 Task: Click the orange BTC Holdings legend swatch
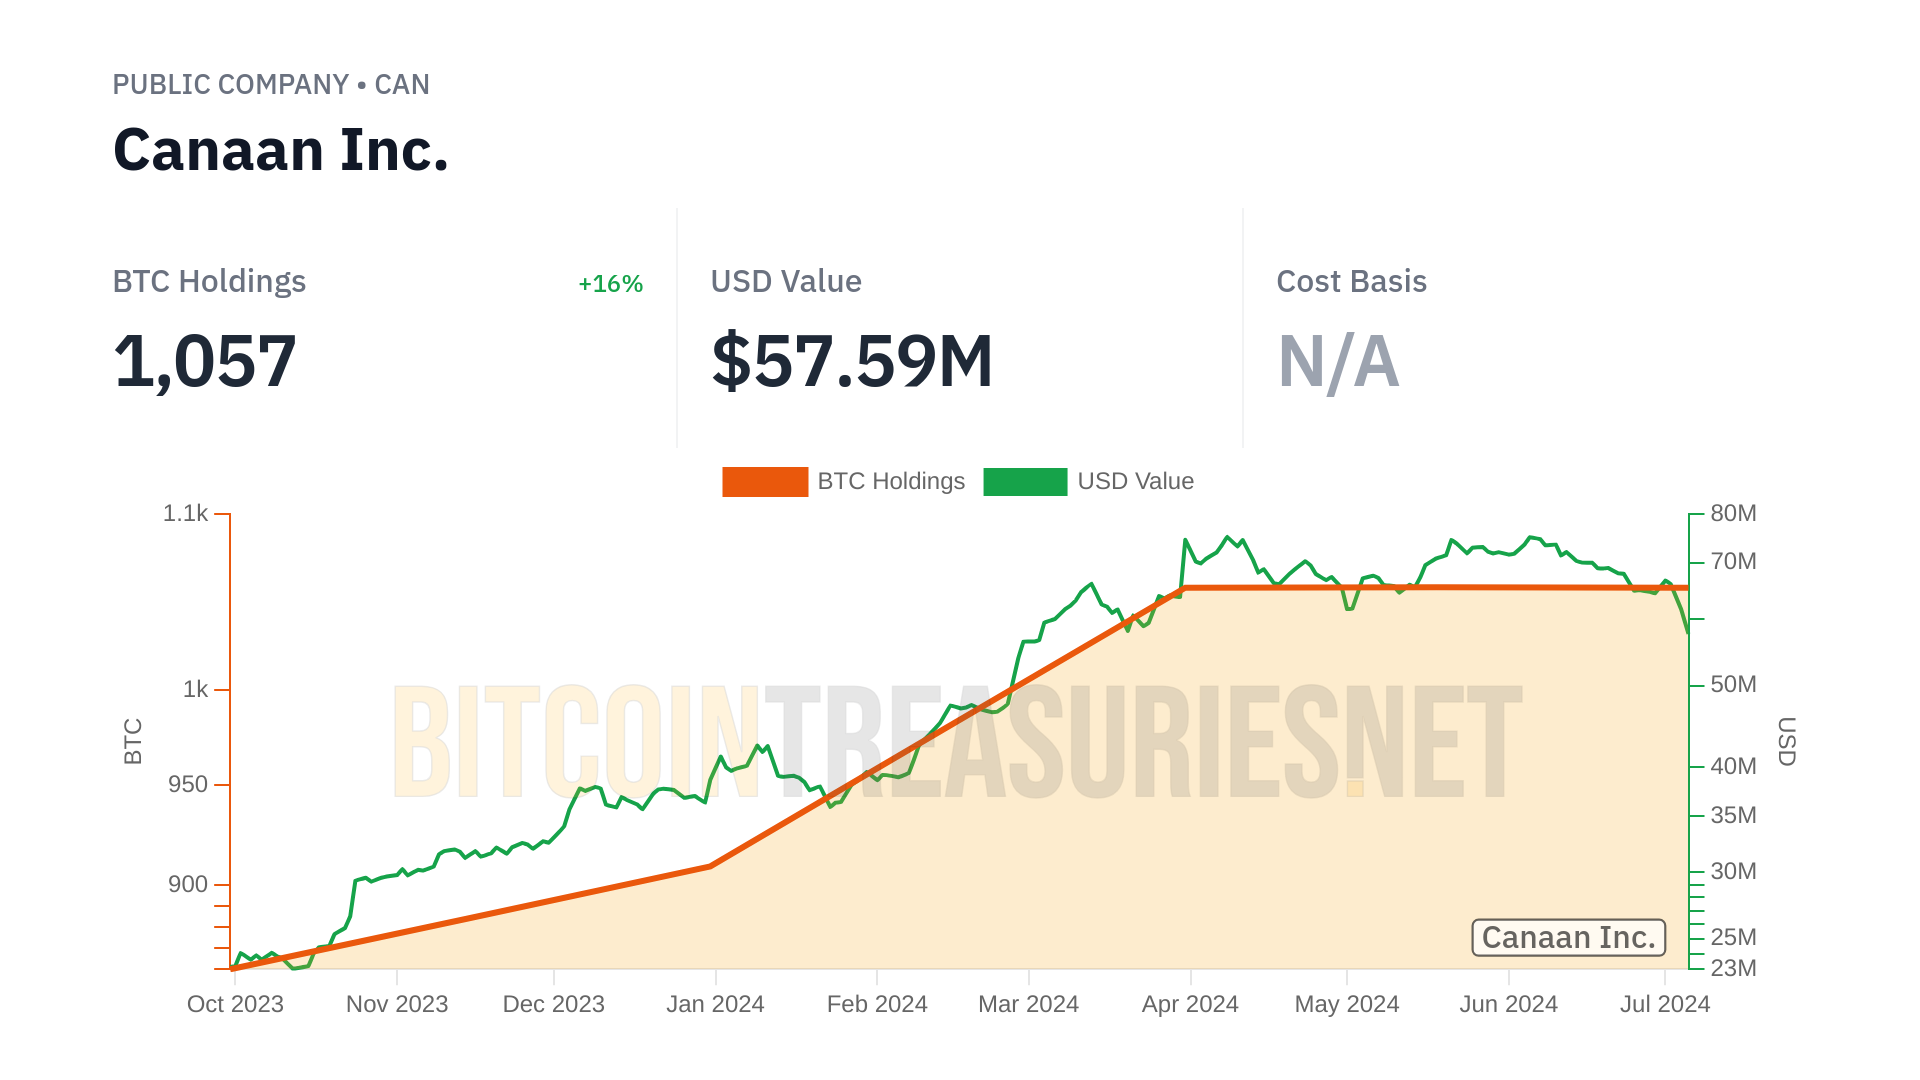[x=765, y=482]
